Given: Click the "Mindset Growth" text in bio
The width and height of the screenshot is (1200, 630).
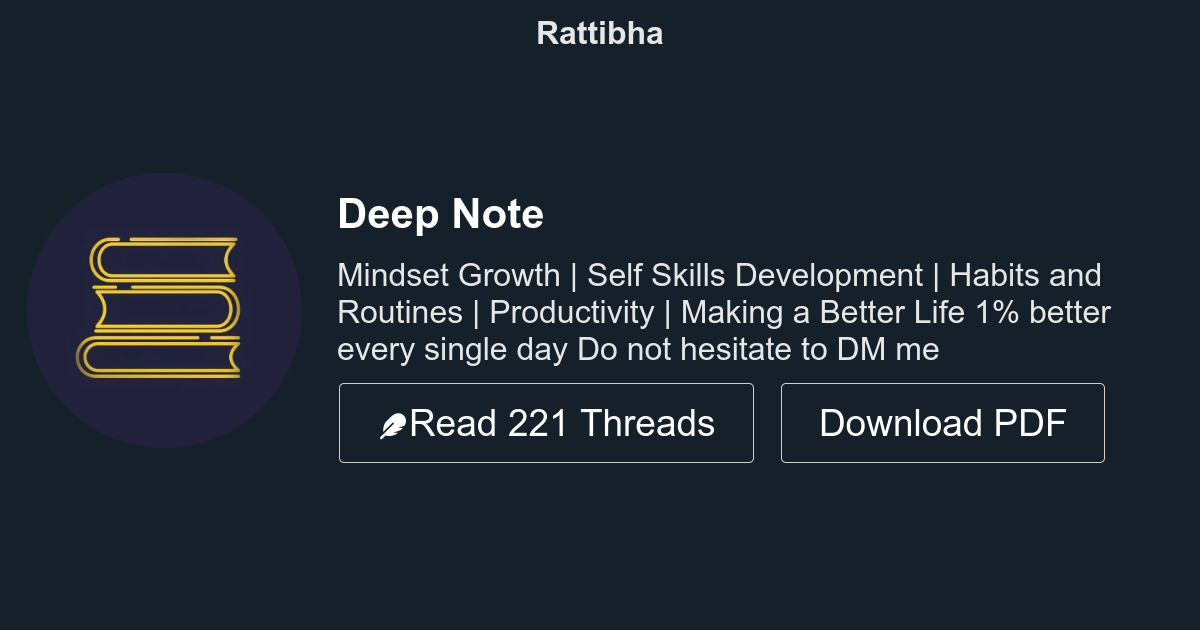Looking at the screenshot, I should 449,275.
